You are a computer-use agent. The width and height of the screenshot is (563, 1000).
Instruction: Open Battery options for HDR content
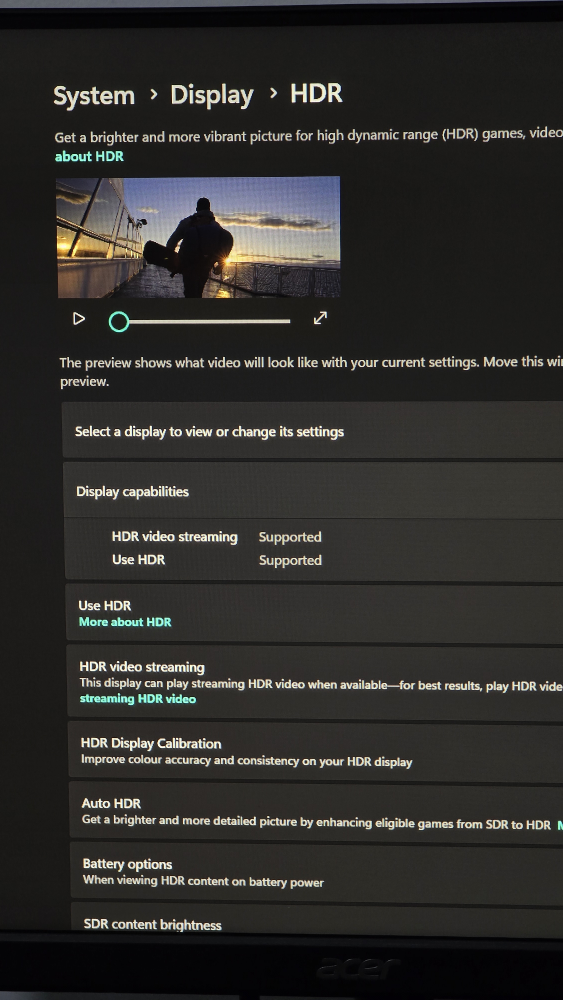(318, 872)
